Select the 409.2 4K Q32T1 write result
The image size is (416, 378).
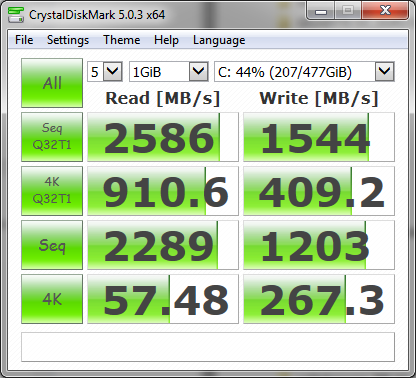click(x=319, y=191)
